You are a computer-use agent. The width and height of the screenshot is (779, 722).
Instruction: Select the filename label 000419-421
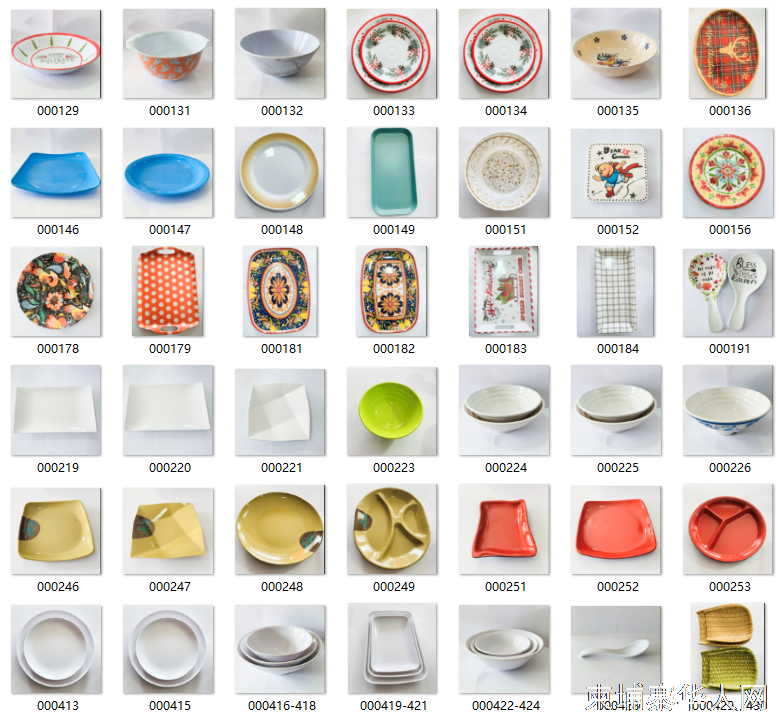(x=393, y=706)
